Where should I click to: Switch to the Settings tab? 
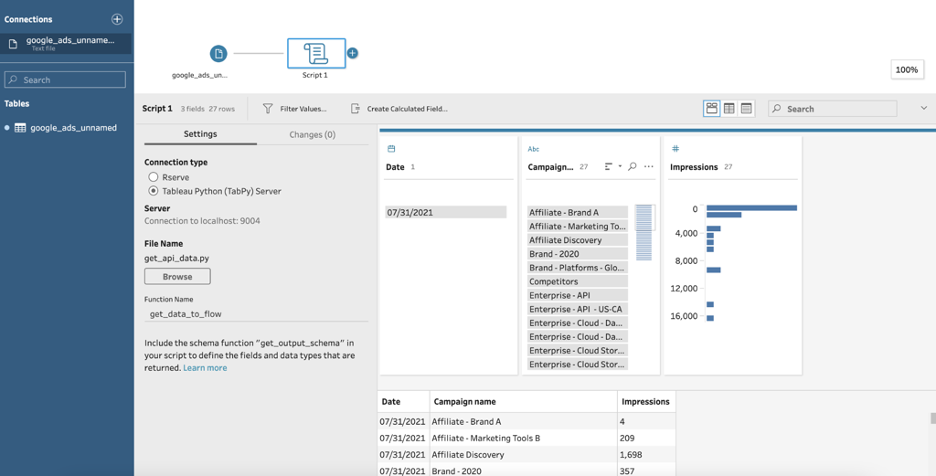(x=200, y=134)
